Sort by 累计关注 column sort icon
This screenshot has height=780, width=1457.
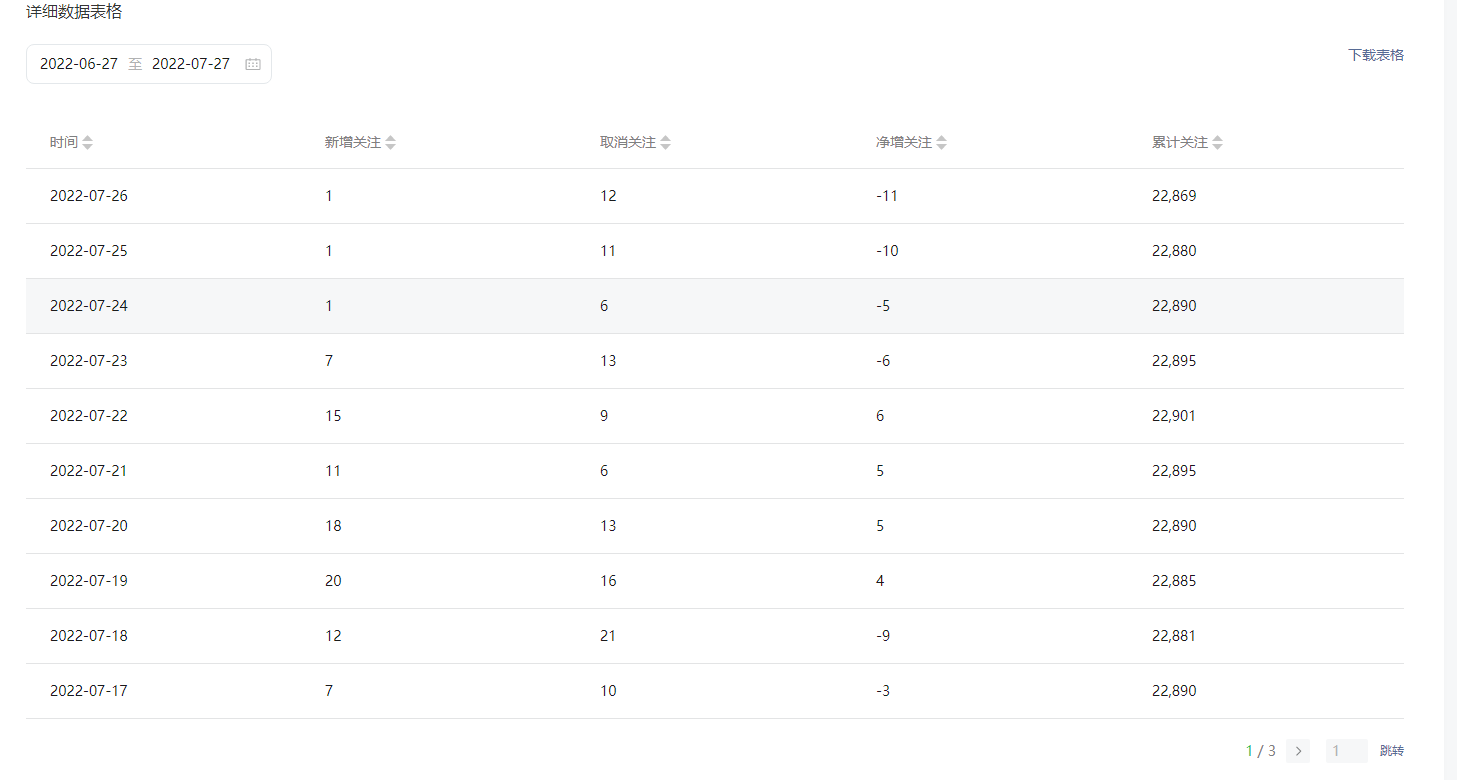point(1218,143)
